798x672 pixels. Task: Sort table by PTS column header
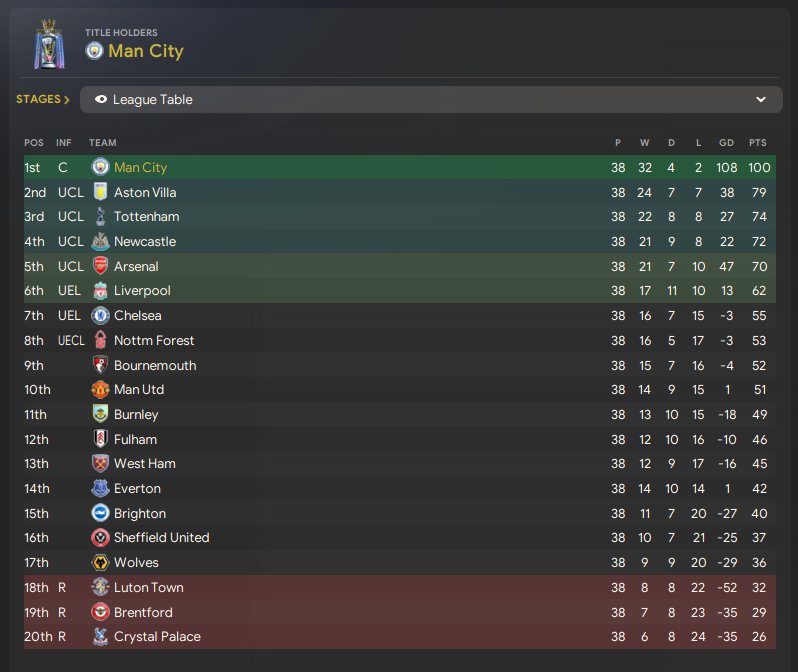[x=757, y=143]
